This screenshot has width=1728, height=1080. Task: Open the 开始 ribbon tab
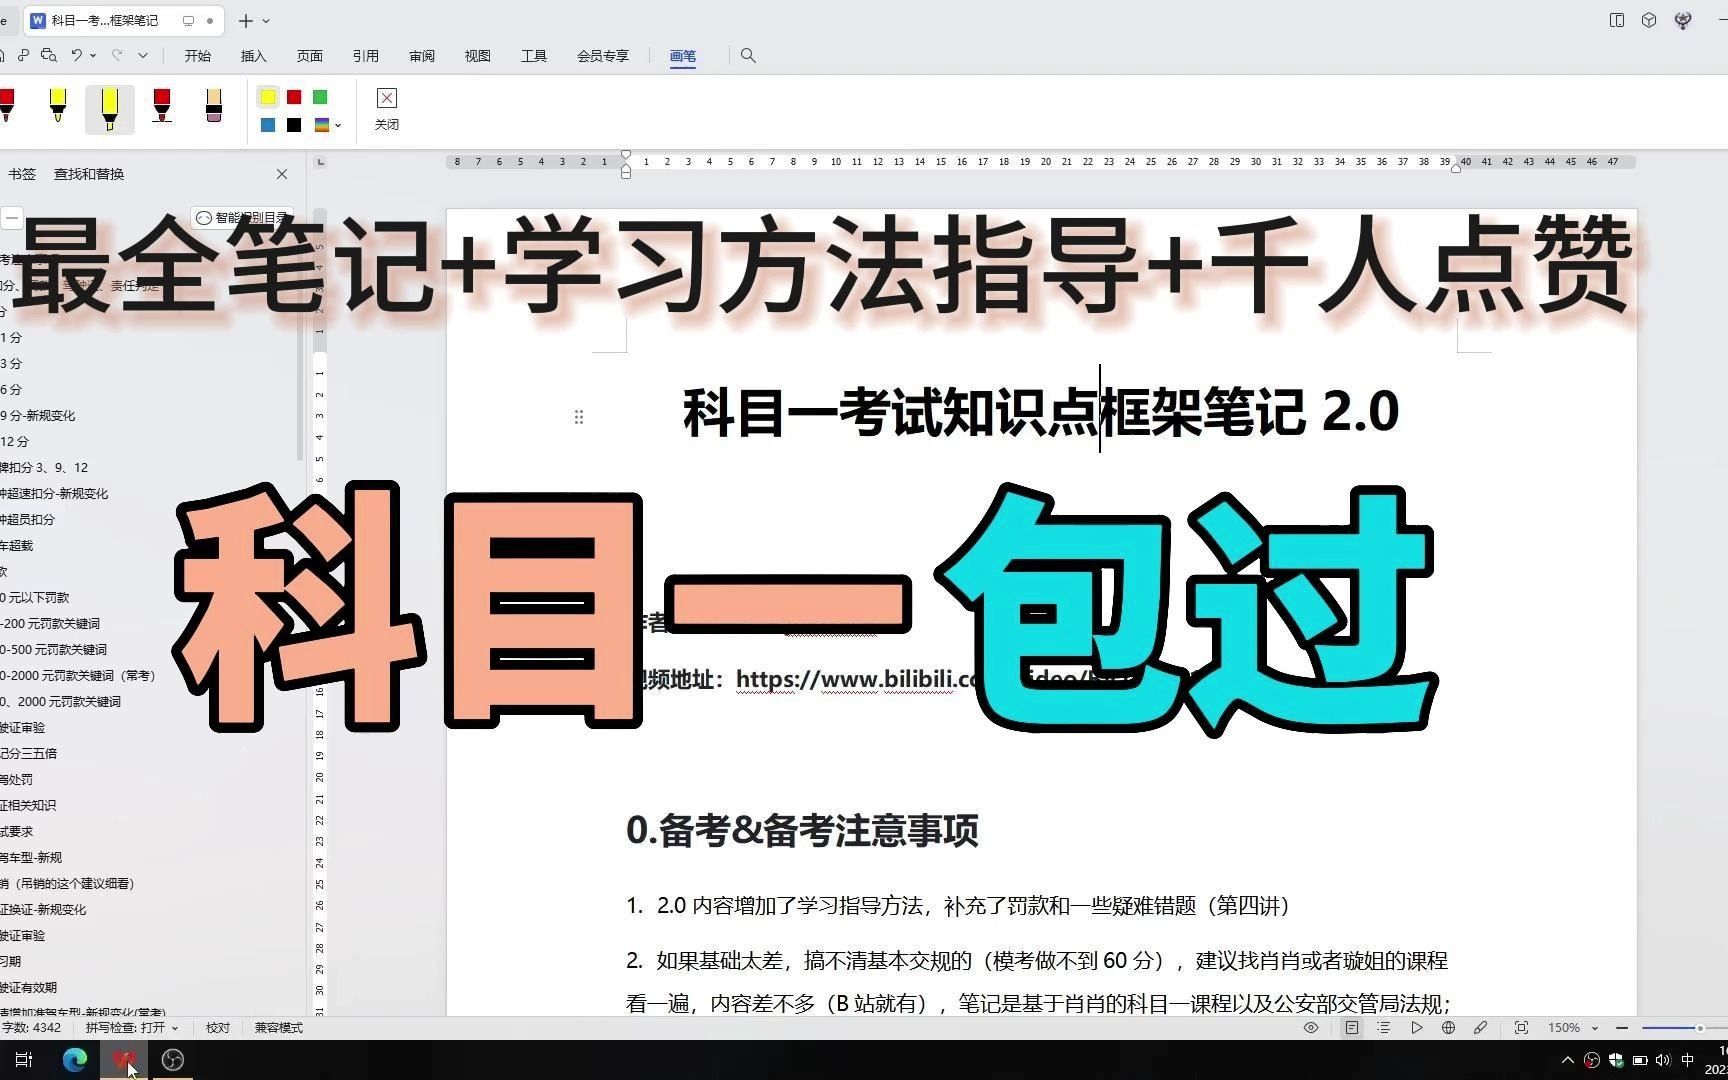pyautogui.click(x=198, y=56)
